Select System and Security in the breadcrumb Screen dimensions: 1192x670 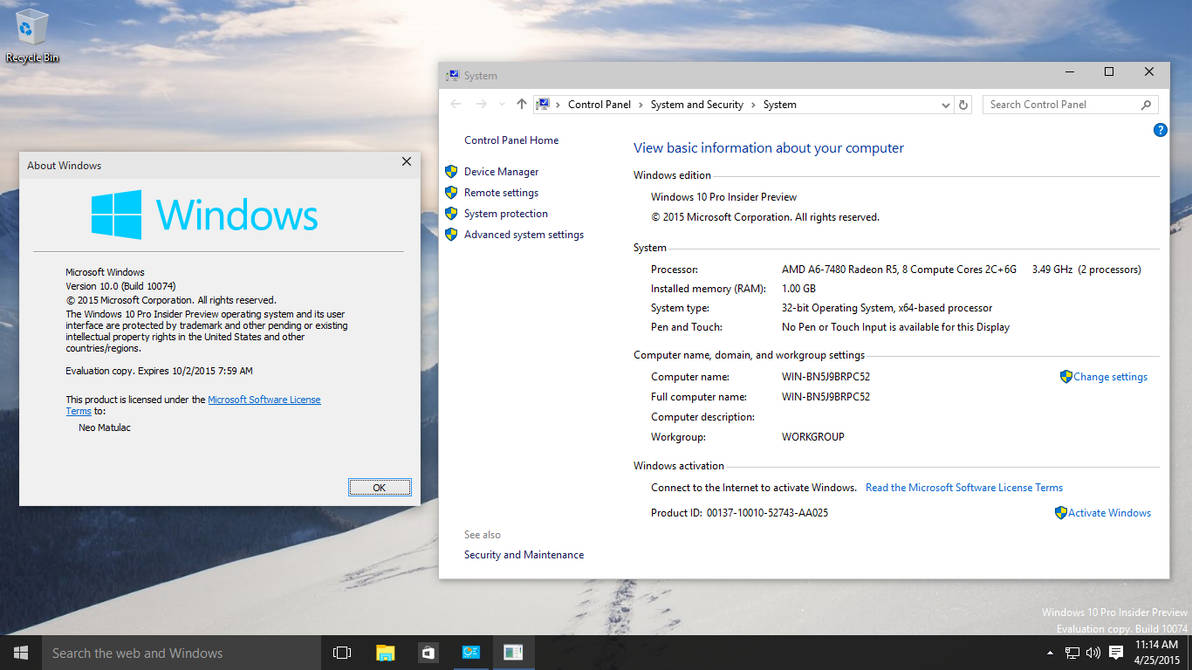[696, 104]
